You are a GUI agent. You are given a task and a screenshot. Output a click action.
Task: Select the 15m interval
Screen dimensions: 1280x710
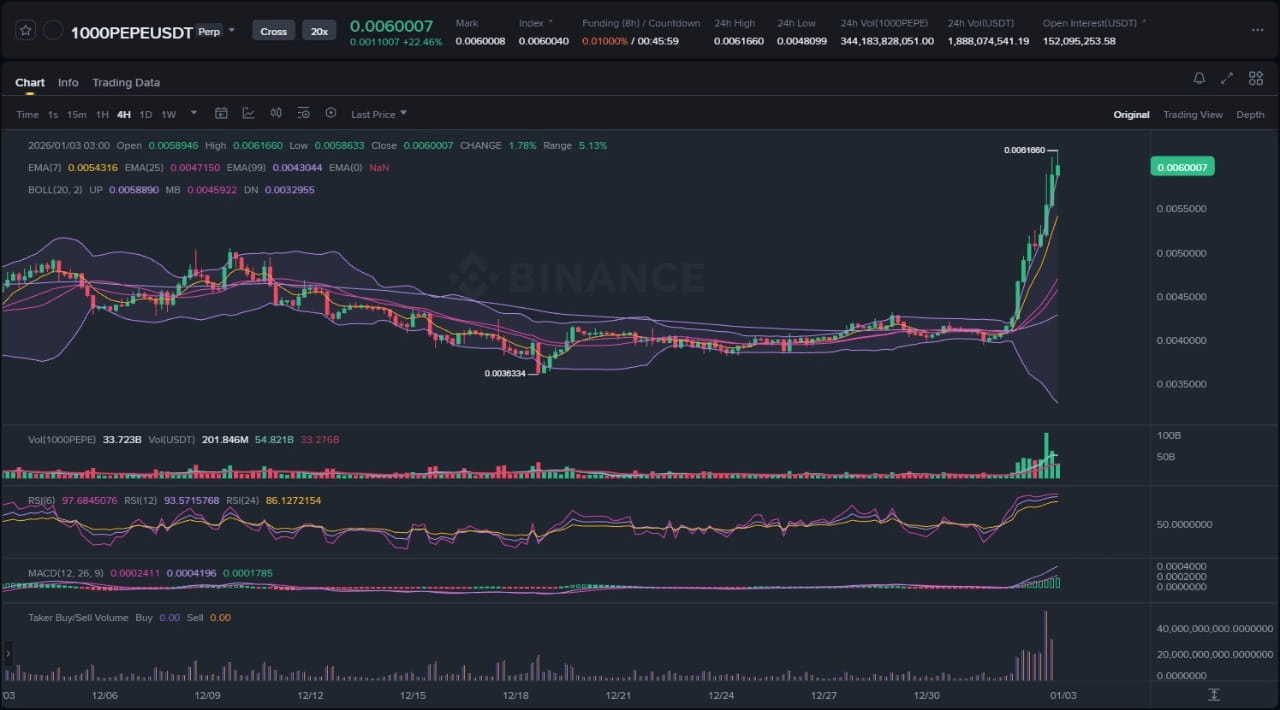(77, 114)
